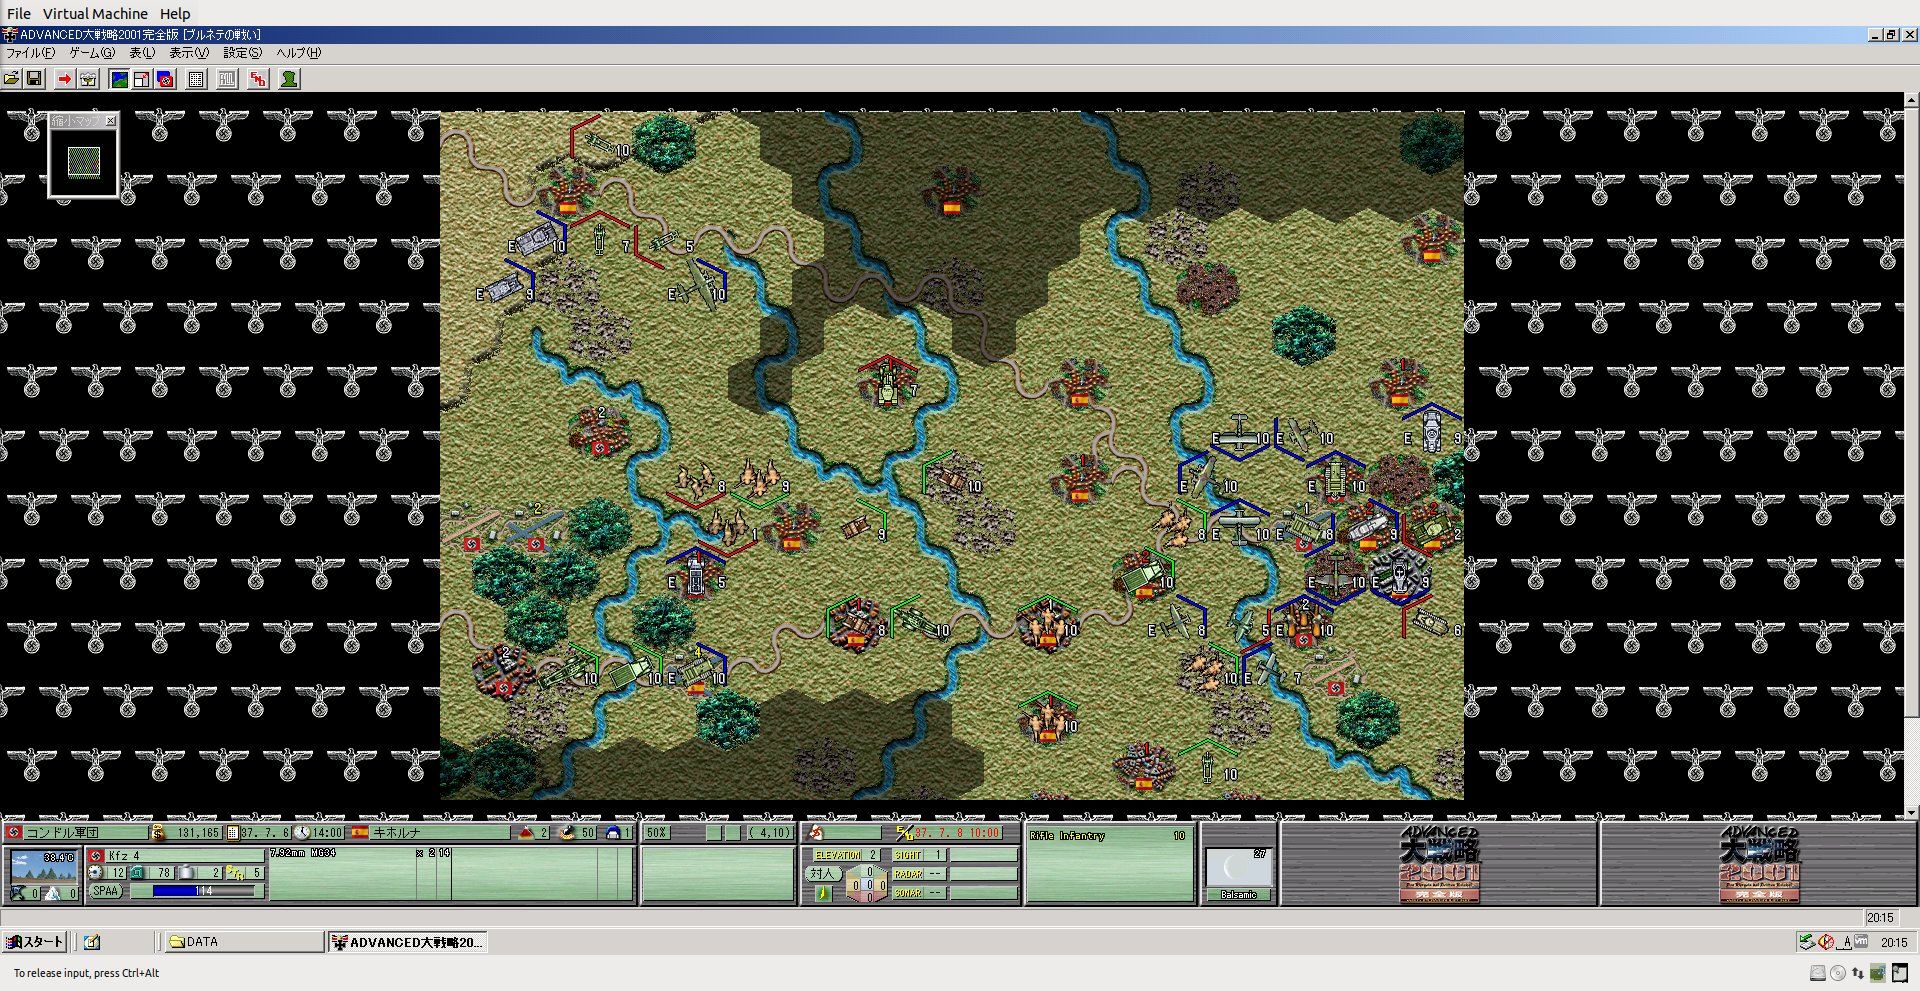This screenshot has height=991, width=1920.
Task: Click the 7.92mm MG34 weapon row
Action: 361,854
